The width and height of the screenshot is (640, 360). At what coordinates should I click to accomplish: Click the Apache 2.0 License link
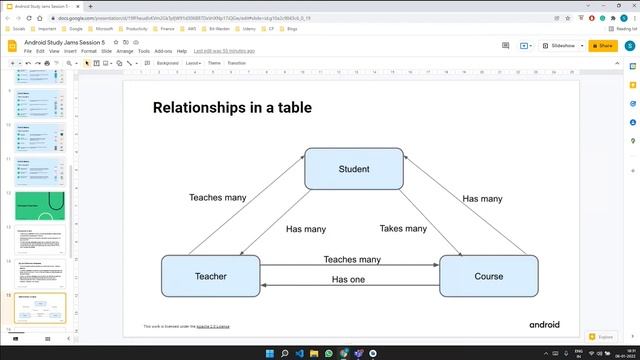(x=213, y=327)
